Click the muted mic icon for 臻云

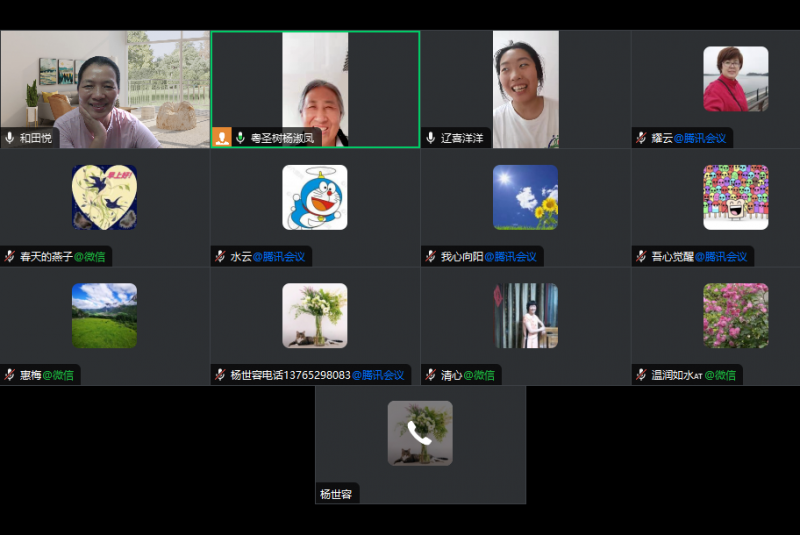[x=641, y=138]
